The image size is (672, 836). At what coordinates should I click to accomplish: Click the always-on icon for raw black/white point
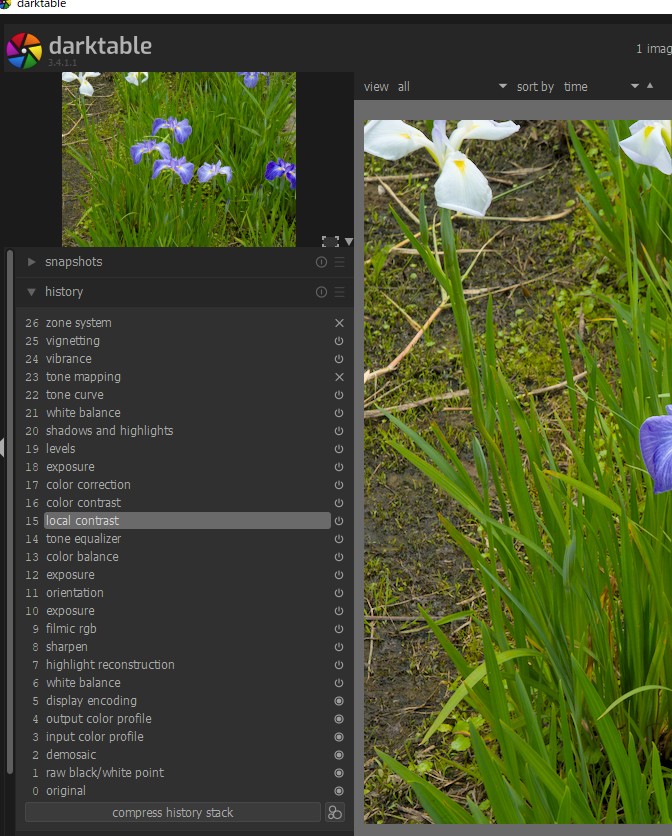(339, 773)
